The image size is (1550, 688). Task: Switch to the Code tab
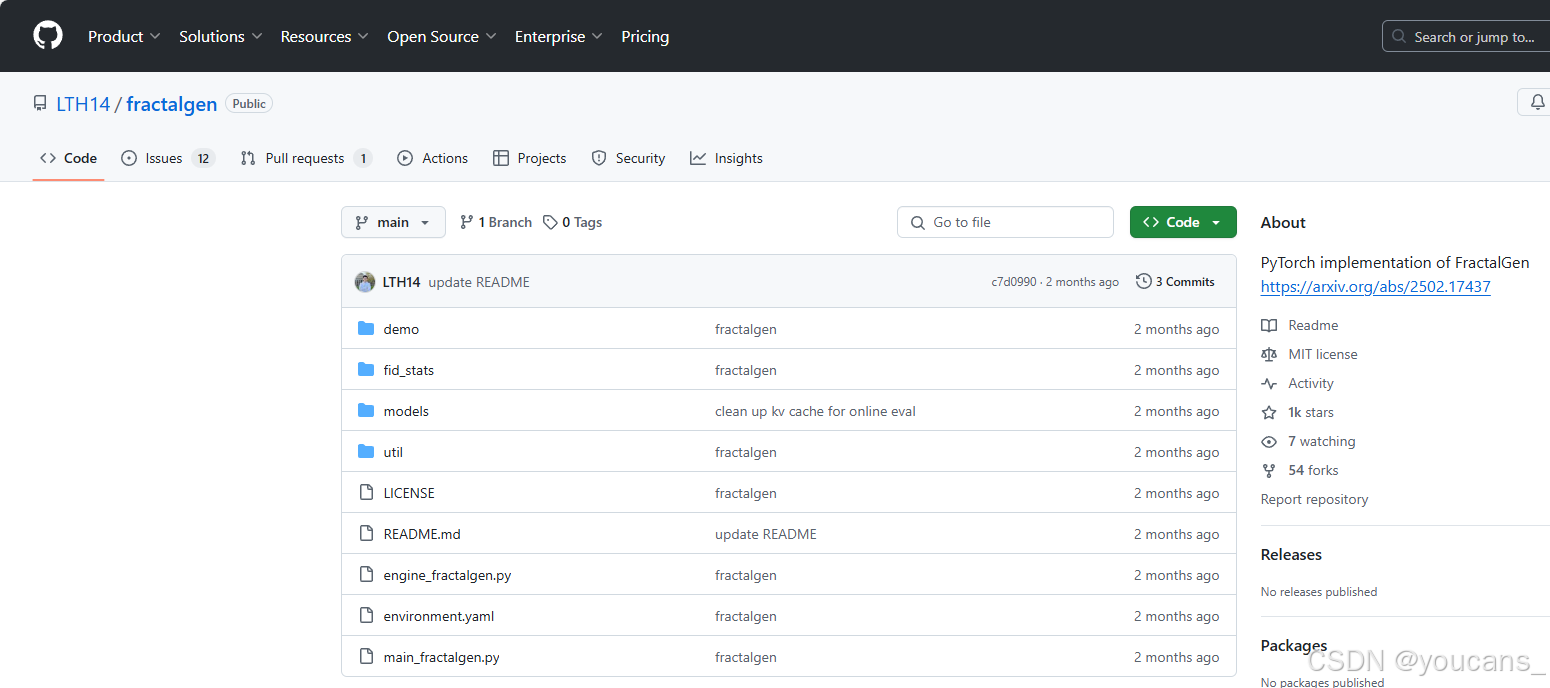(x=68, y=158)
